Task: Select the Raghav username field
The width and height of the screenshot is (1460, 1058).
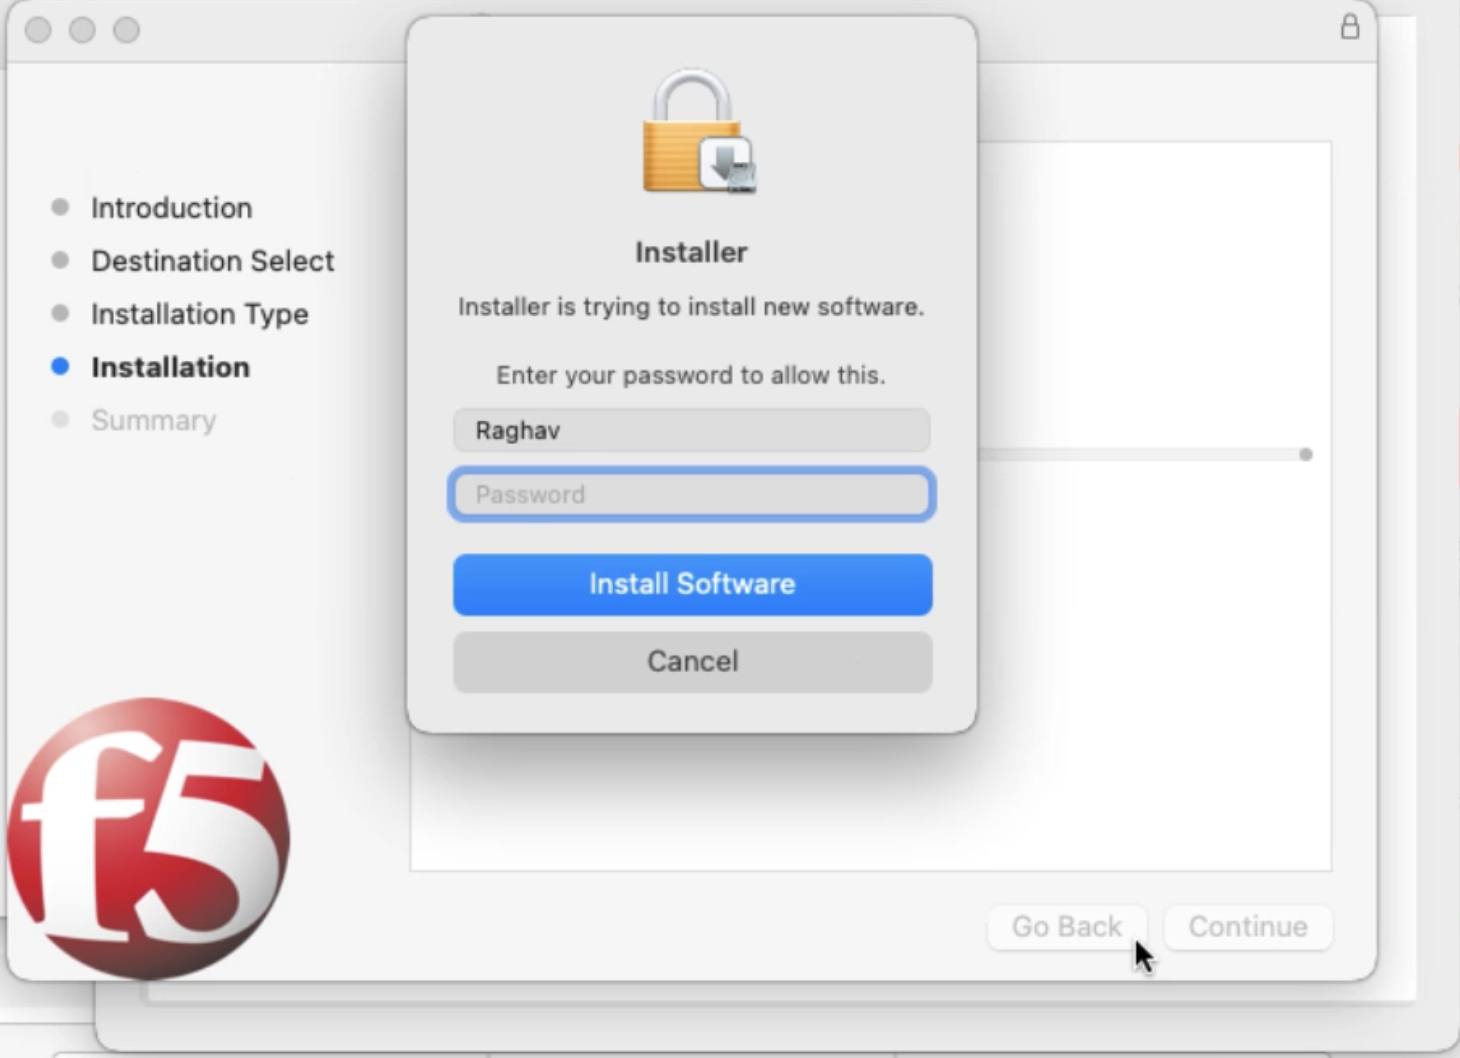Action: [692, 430]
